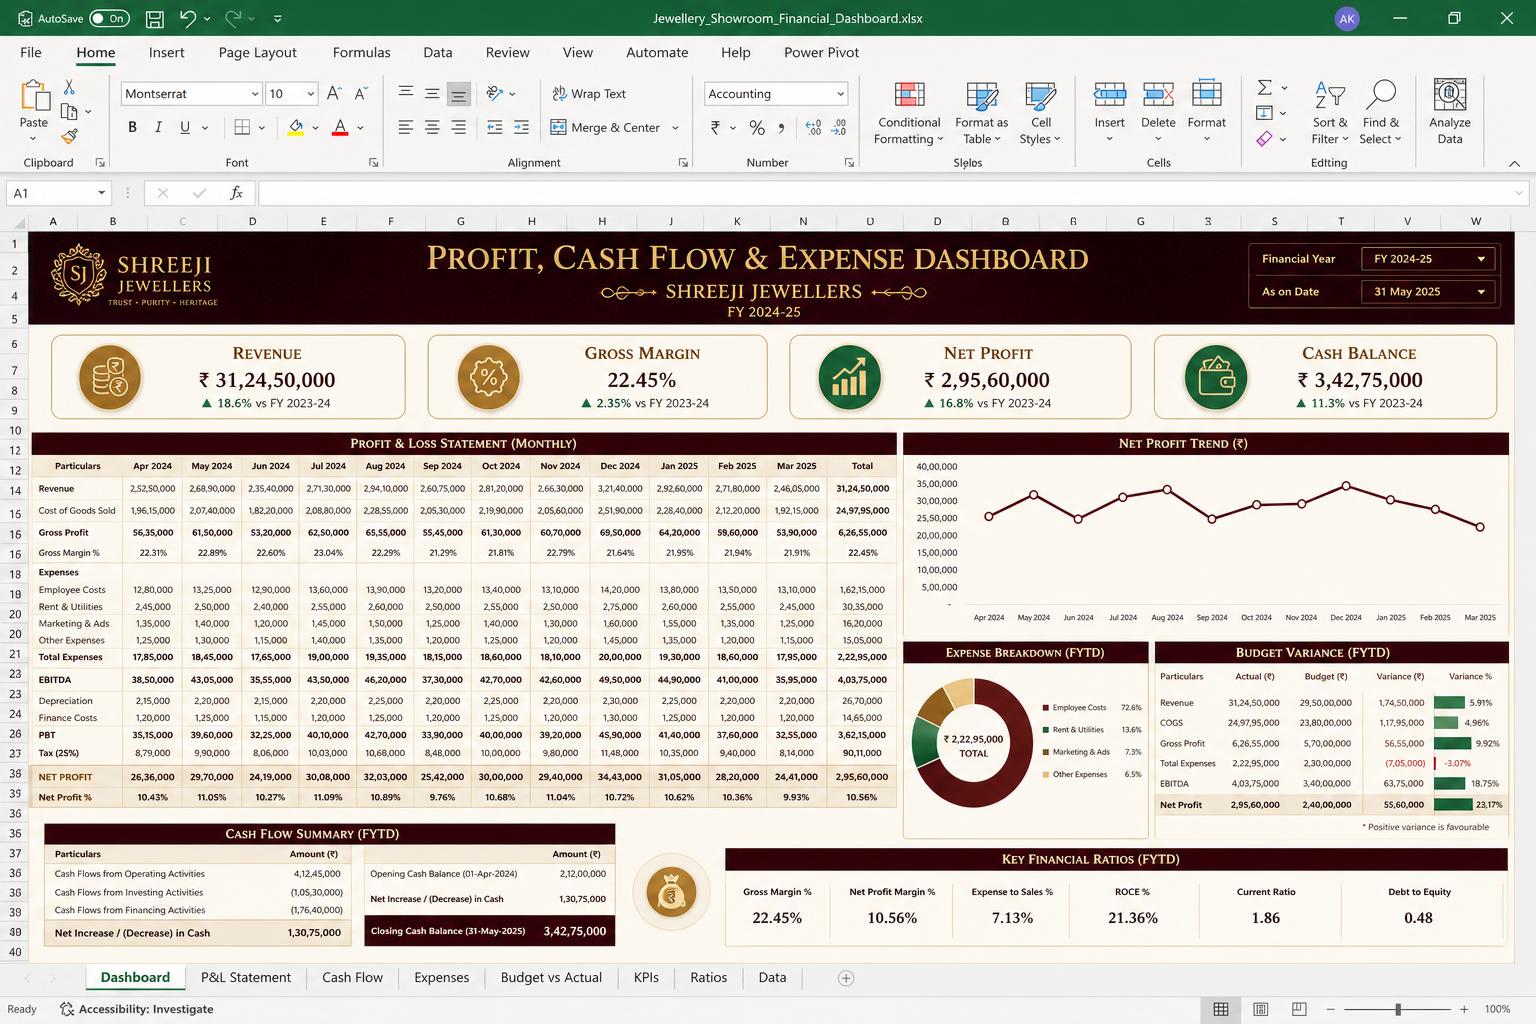Click the AutoSum sigma icon

click(x=1265, y=87)
